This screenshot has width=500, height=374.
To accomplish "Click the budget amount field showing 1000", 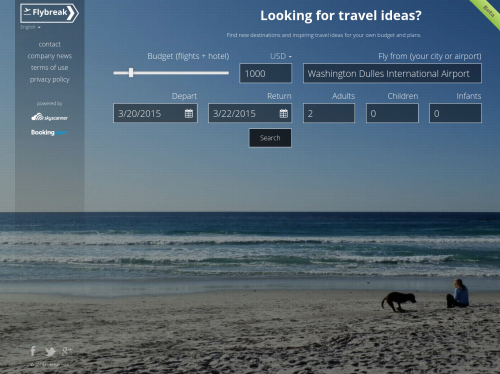I will (x=266, y=73).
